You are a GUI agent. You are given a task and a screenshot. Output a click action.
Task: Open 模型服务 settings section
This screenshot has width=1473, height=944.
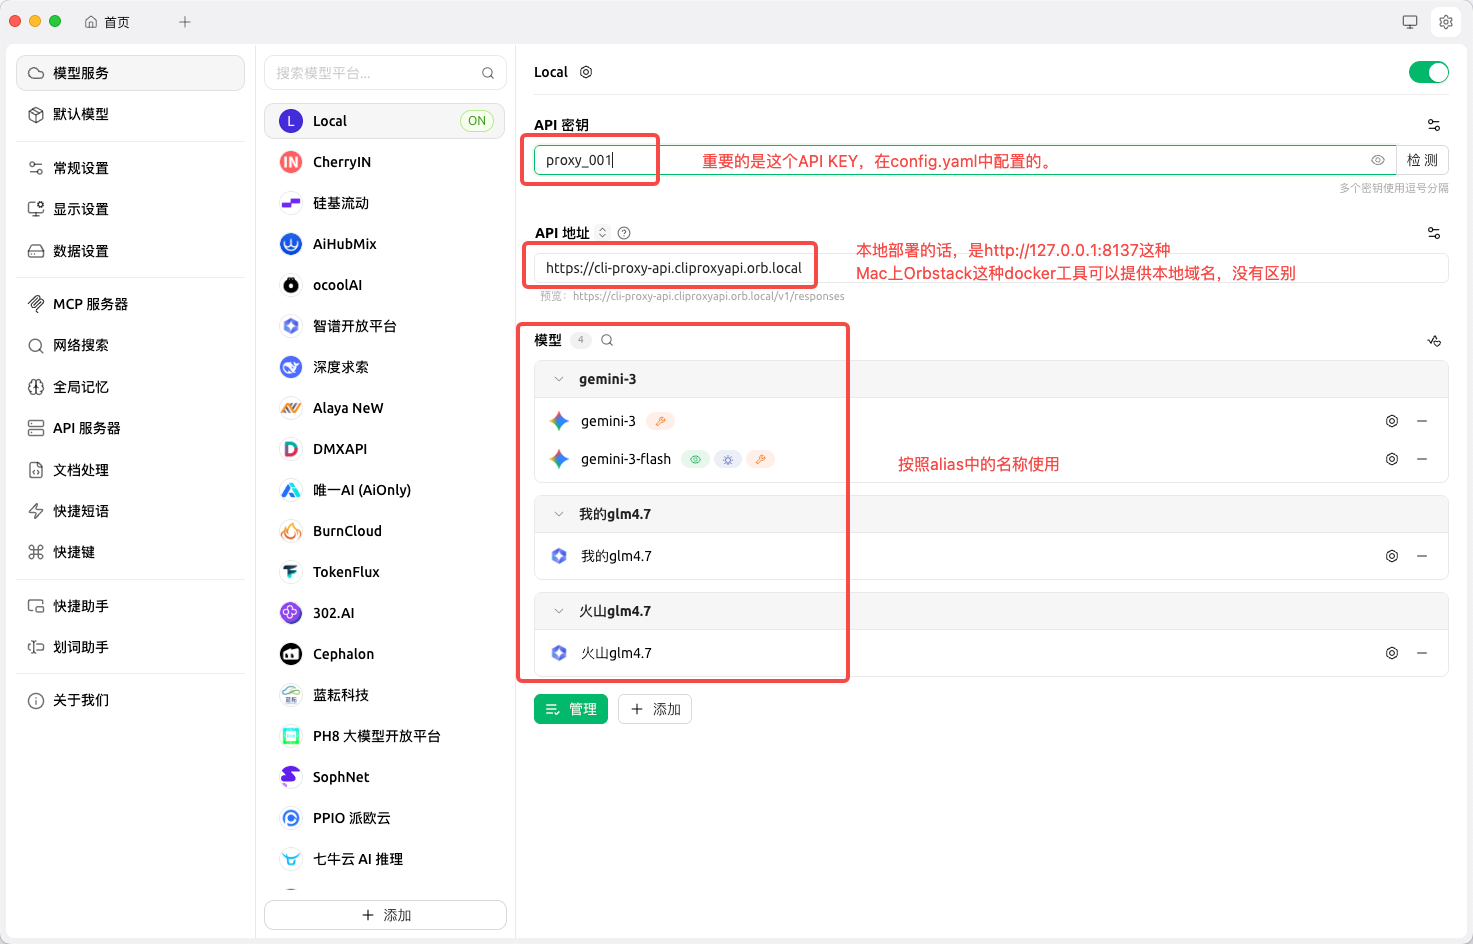[131, 73]
